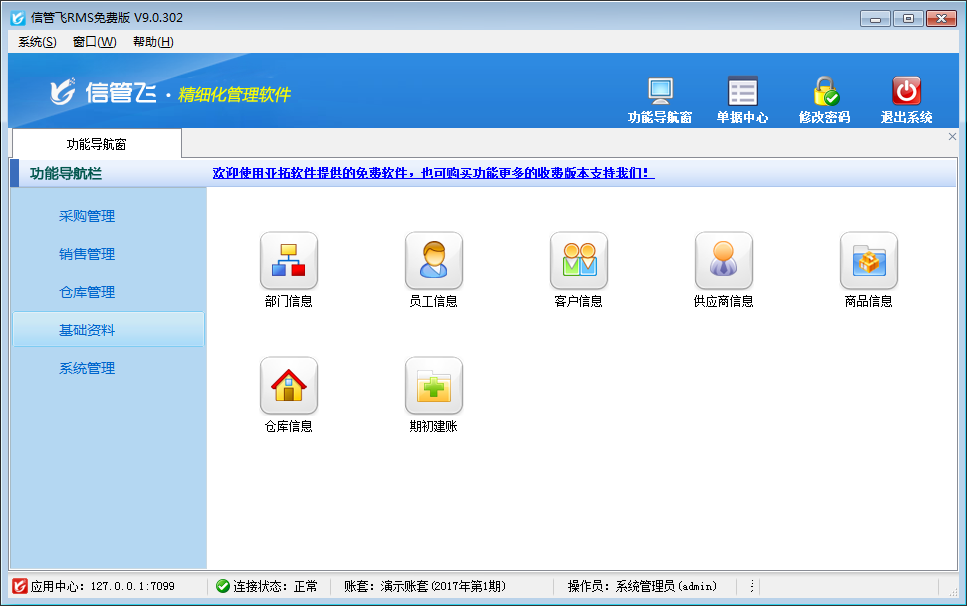Open the 员工信息 employee icon
This screenshot has width=967, height=606.
pyautogui.click(x=433, y=261)
